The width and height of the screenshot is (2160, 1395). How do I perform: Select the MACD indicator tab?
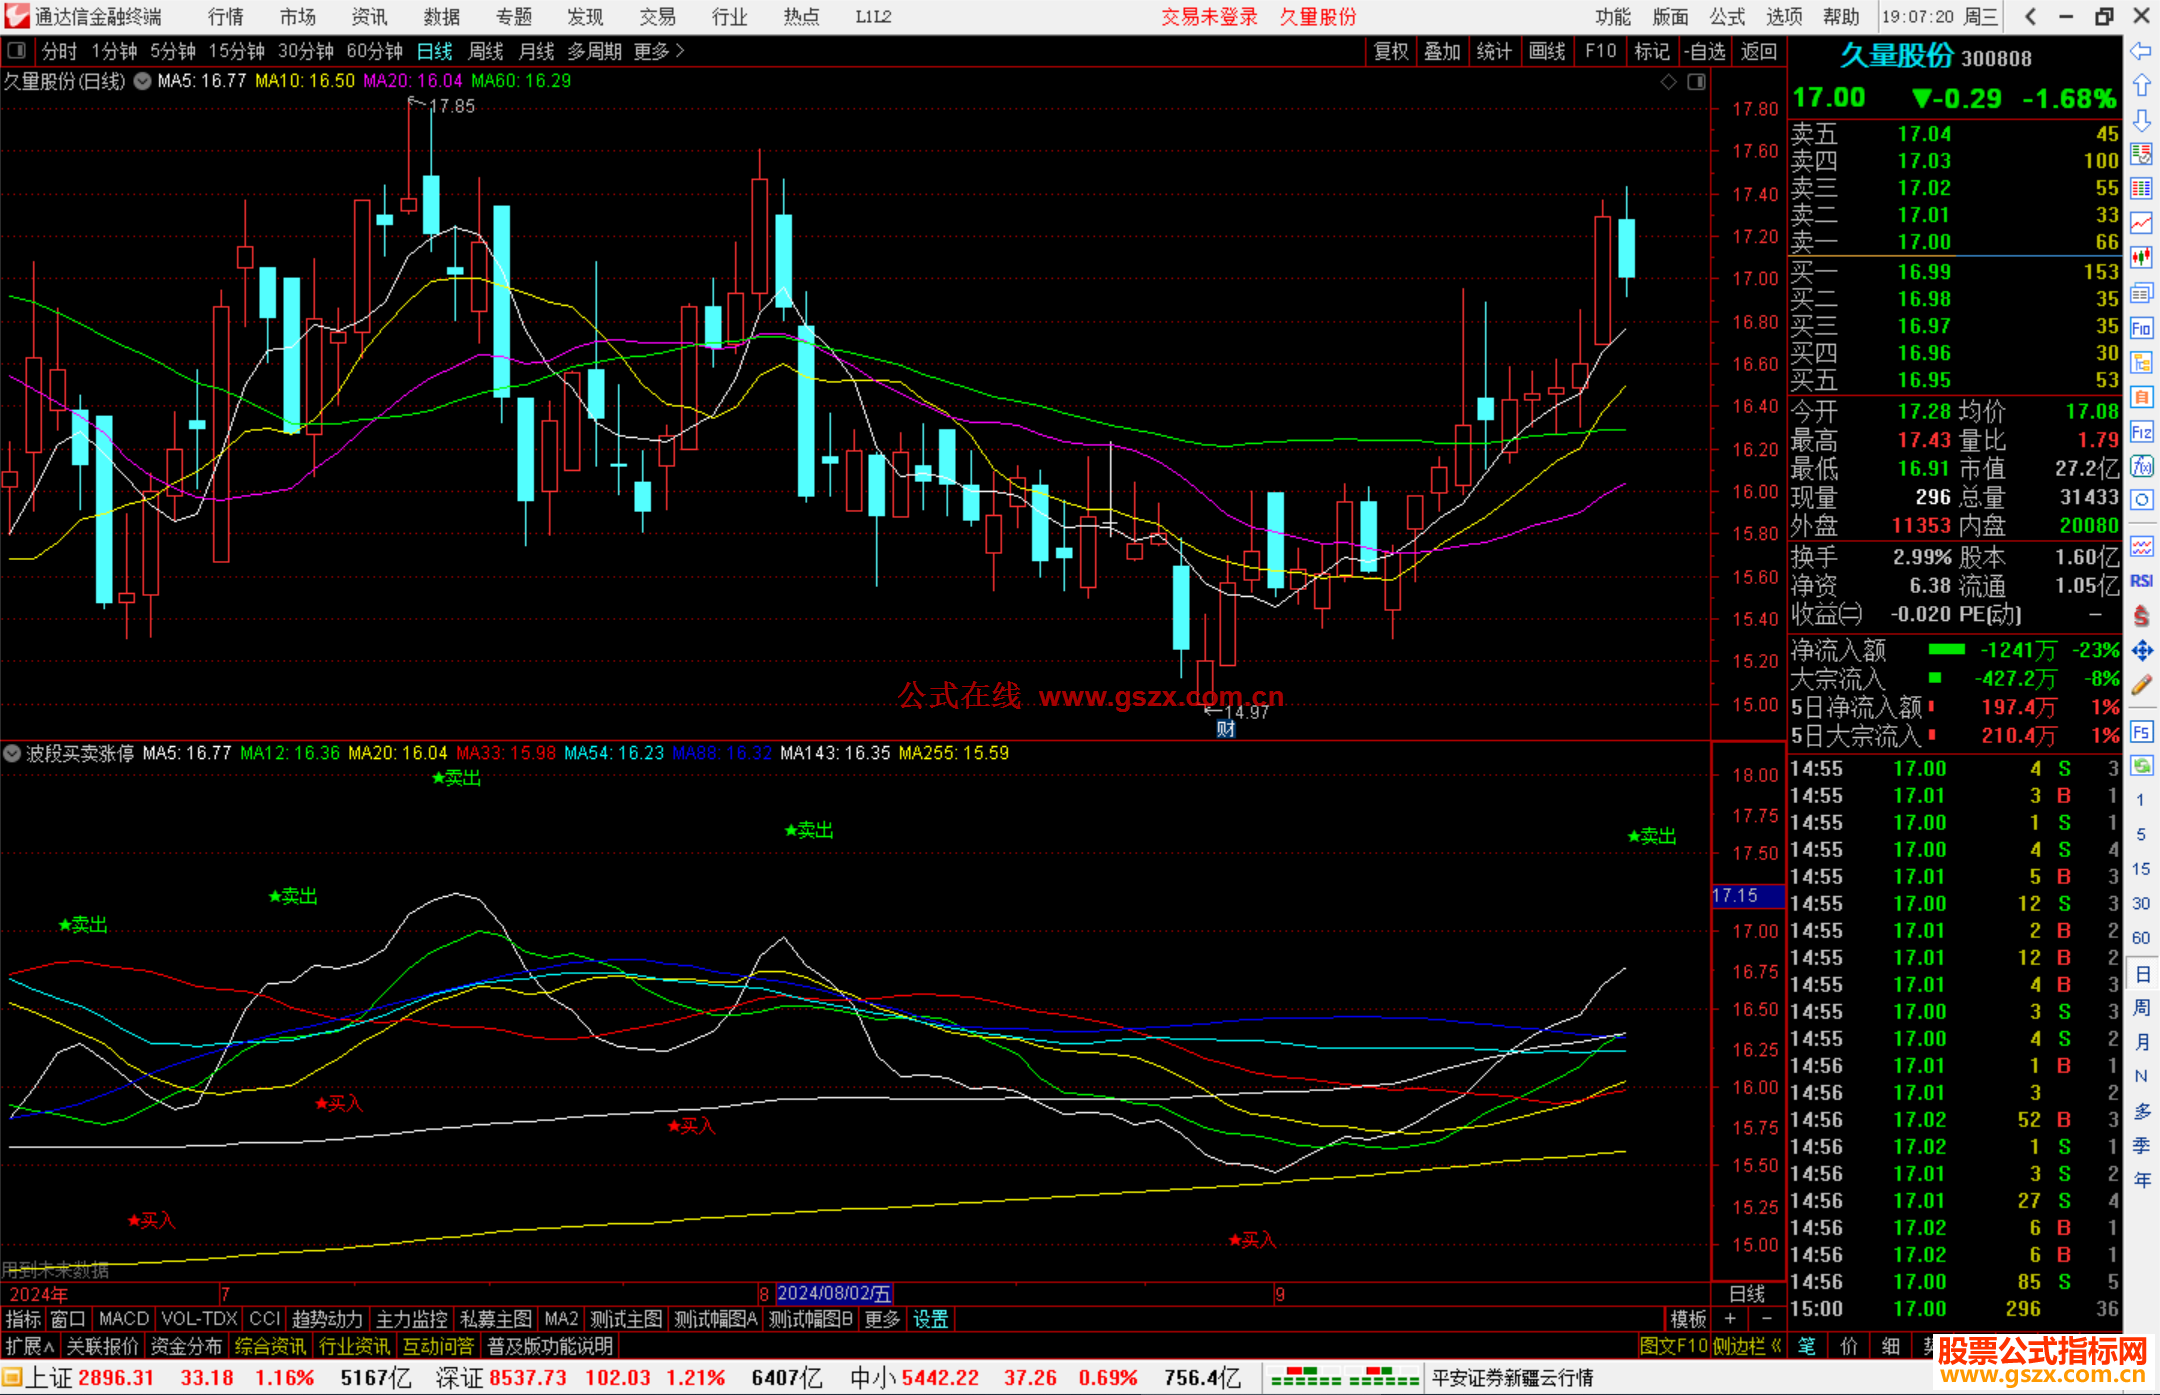click(x=124, y=1319)
